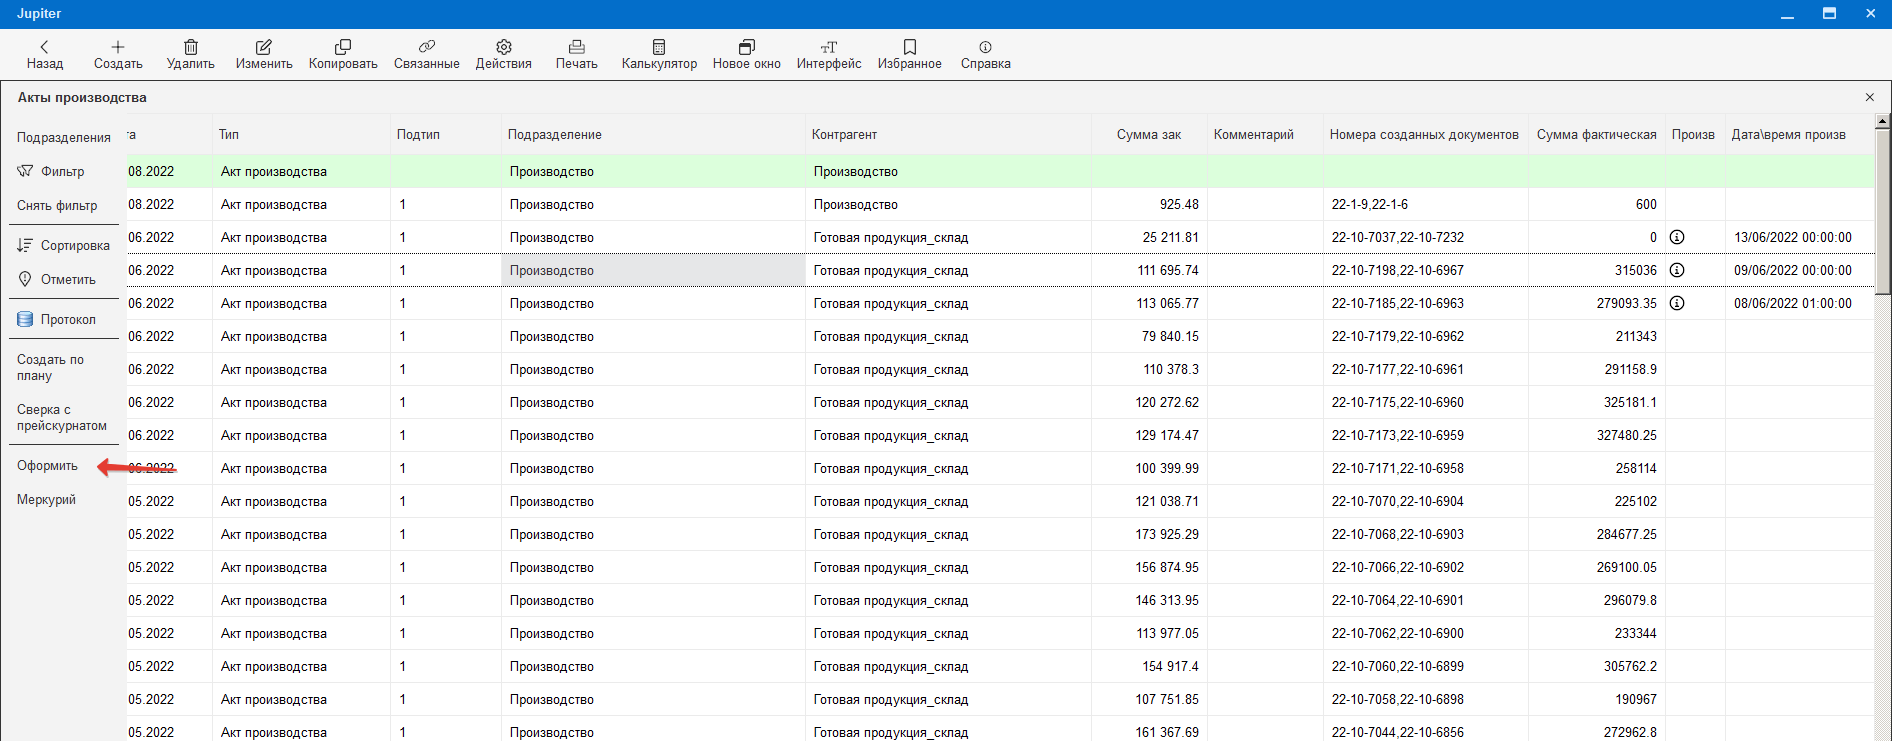Viewport: 1892px width, 741px height.
Task: Click Номера созданных документов column header
Action: point(1424,134)
